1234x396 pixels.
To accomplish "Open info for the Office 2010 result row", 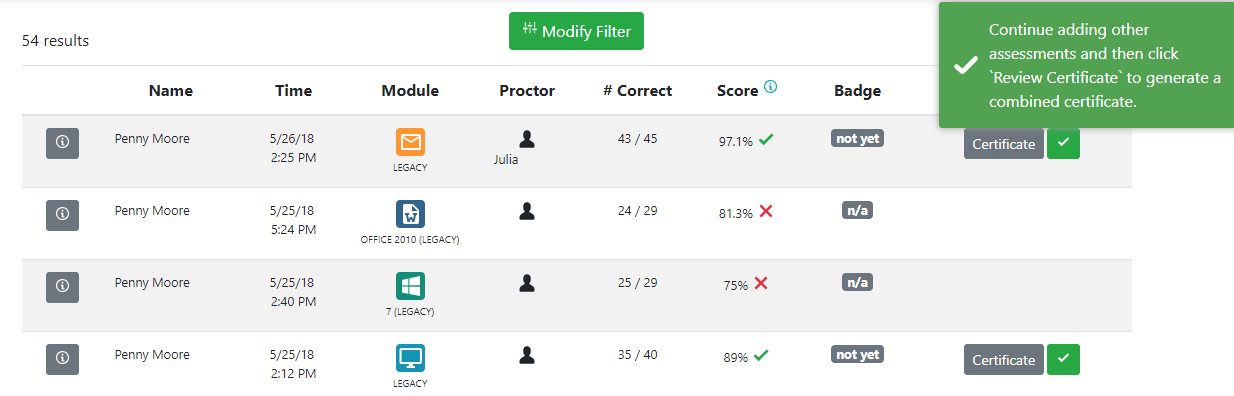I will [x=62, y=214].
